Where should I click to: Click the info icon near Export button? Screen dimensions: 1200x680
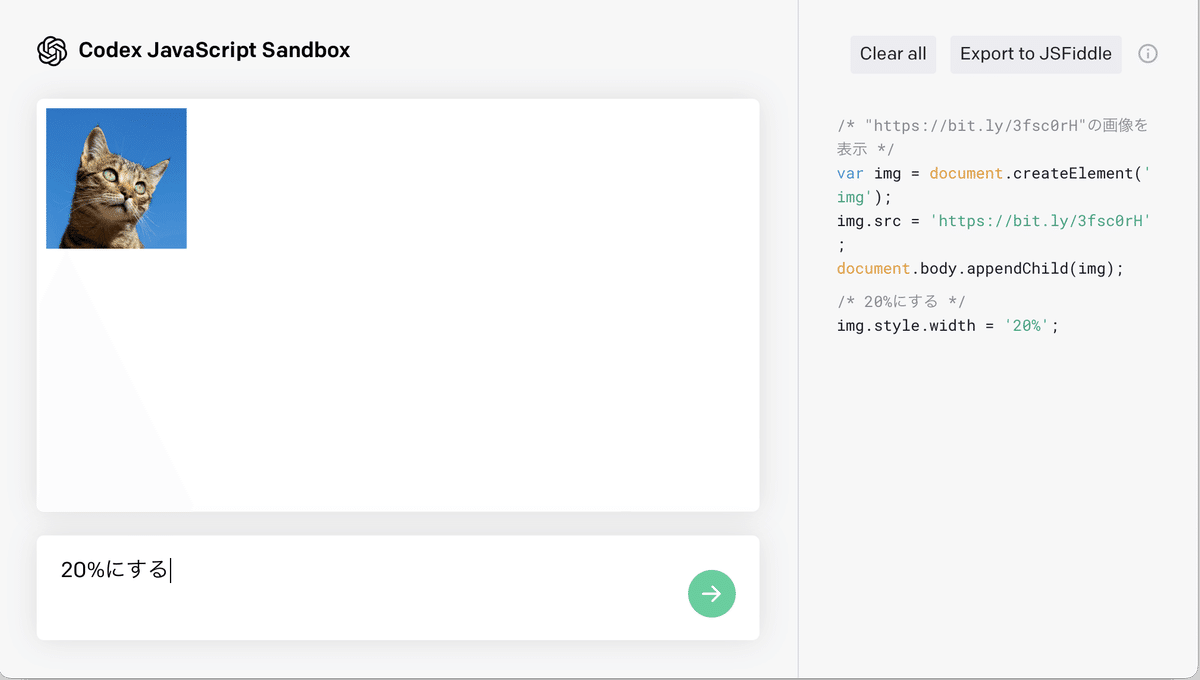(1148, 54)
